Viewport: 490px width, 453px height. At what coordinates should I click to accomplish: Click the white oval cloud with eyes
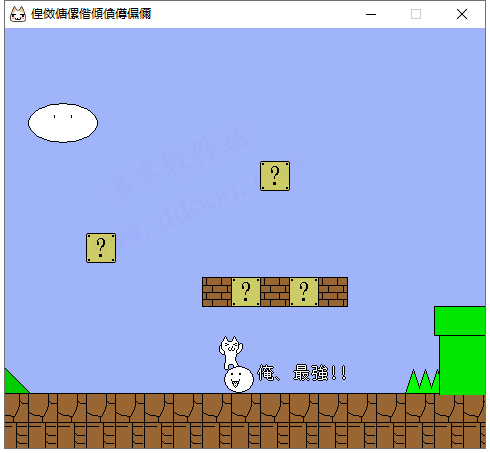coord(63,123)
